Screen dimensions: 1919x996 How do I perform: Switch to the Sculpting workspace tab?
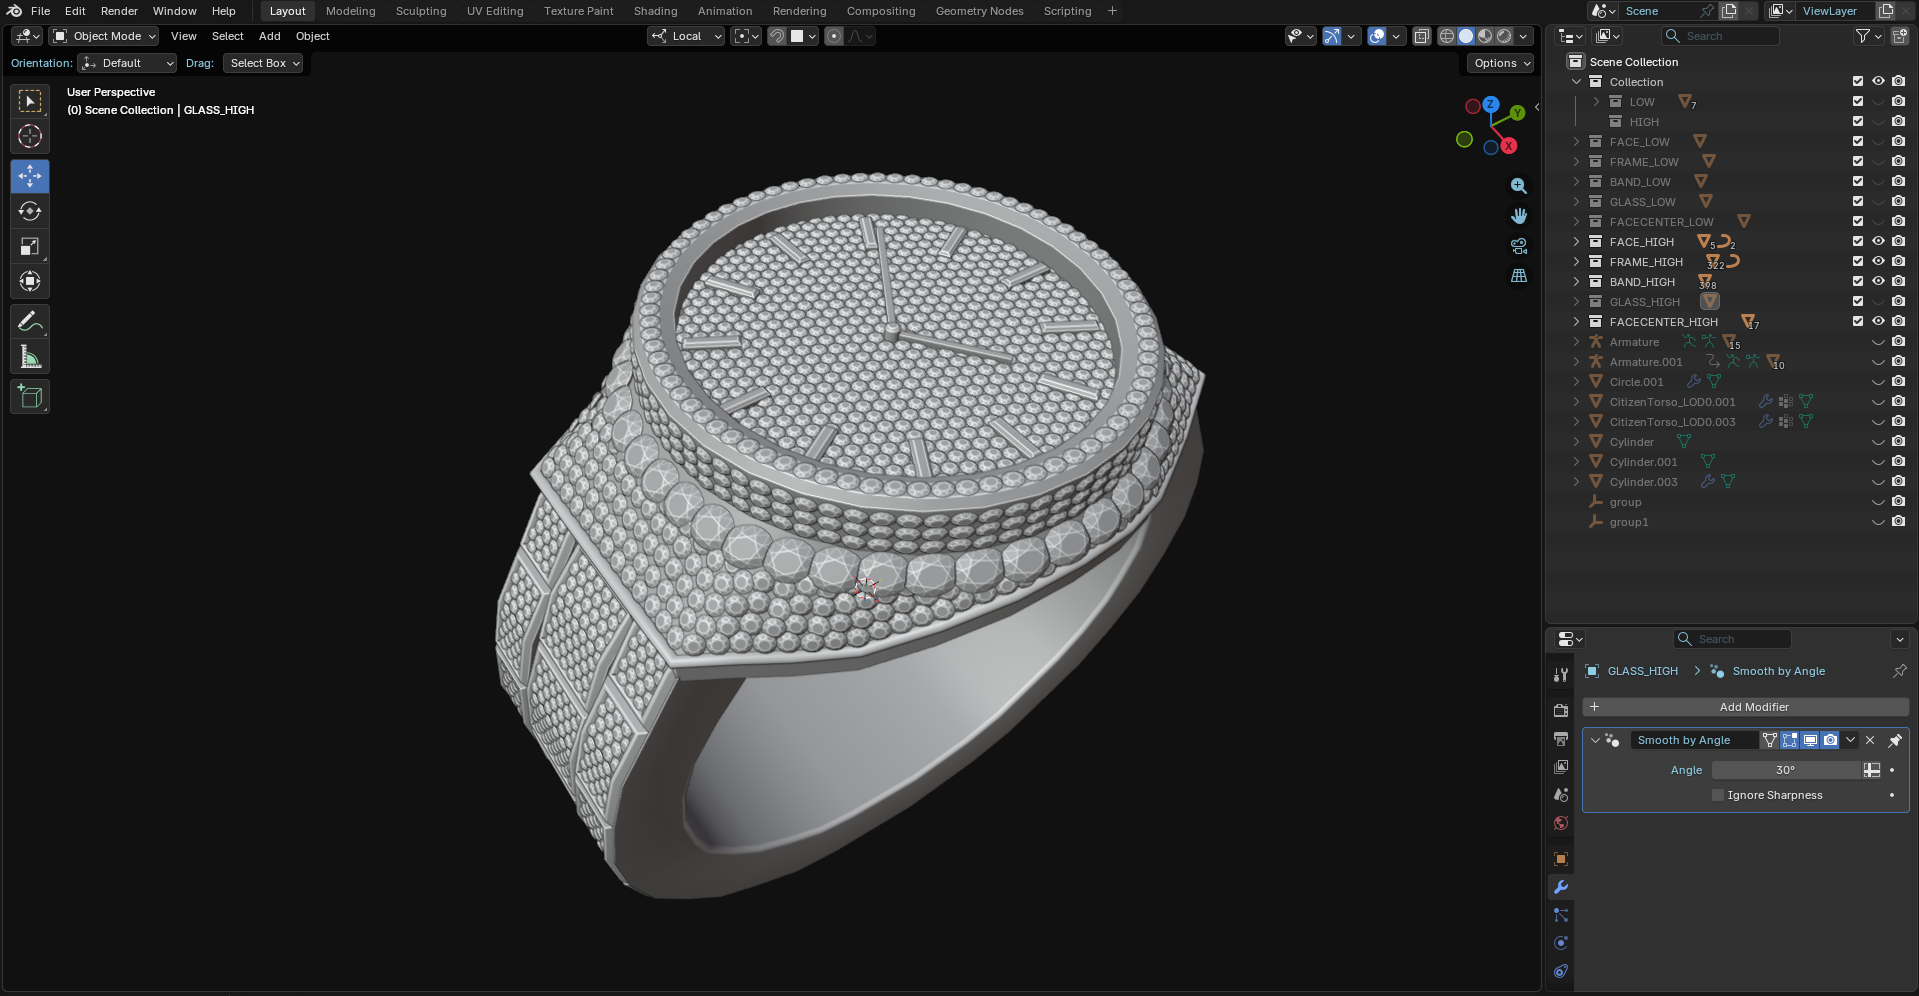tap(420, 11)
